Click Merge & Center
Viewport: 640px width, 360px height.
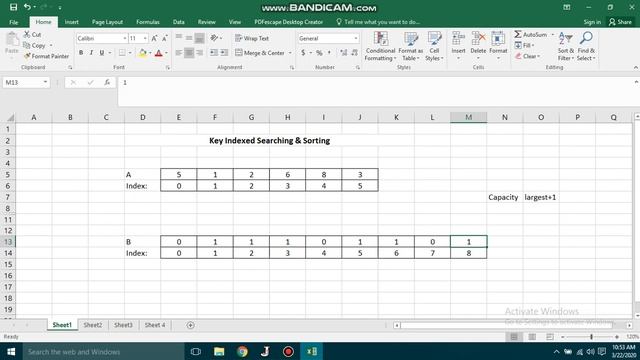pos(260,53)
